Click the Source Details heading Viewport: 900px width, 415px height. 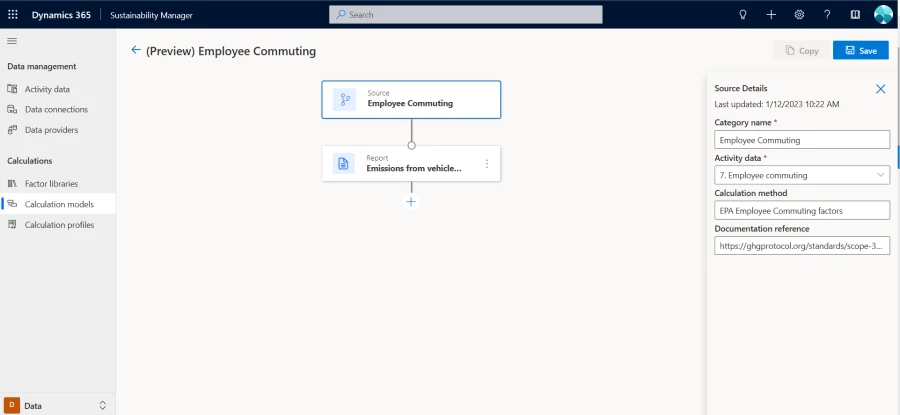pyautogui.click(x=740, y=88)
